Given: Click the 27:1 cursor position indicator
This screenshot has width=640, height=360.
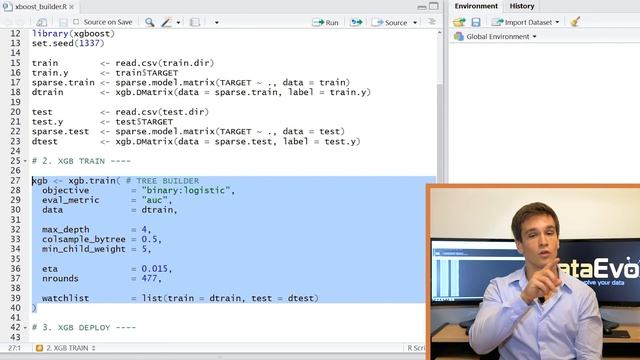Looking at the screenshot, I should click(x=14, y=348).
